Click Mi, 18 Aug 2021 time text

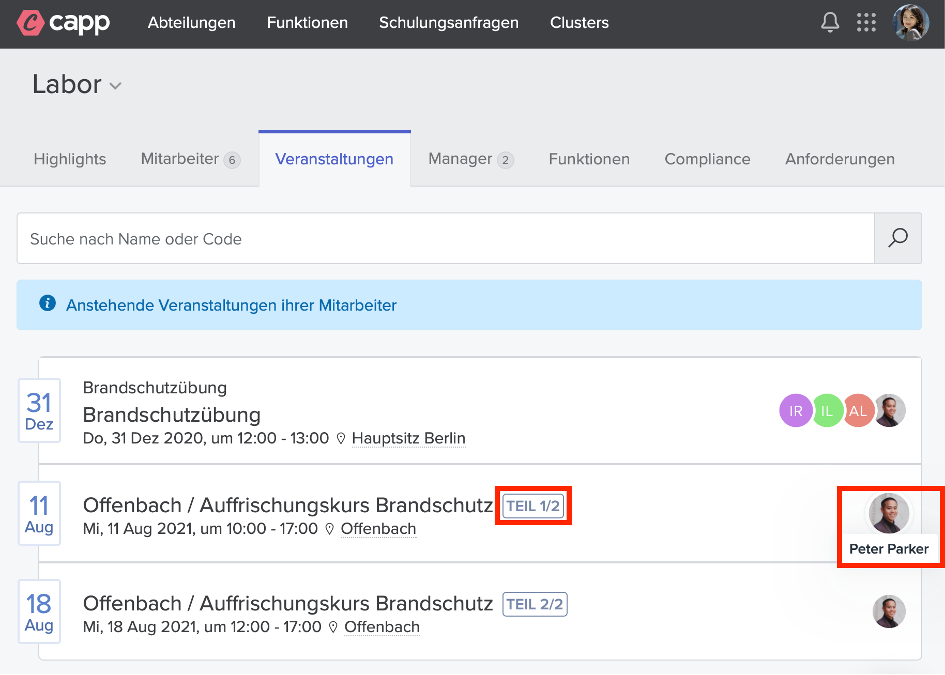[202, 627]
